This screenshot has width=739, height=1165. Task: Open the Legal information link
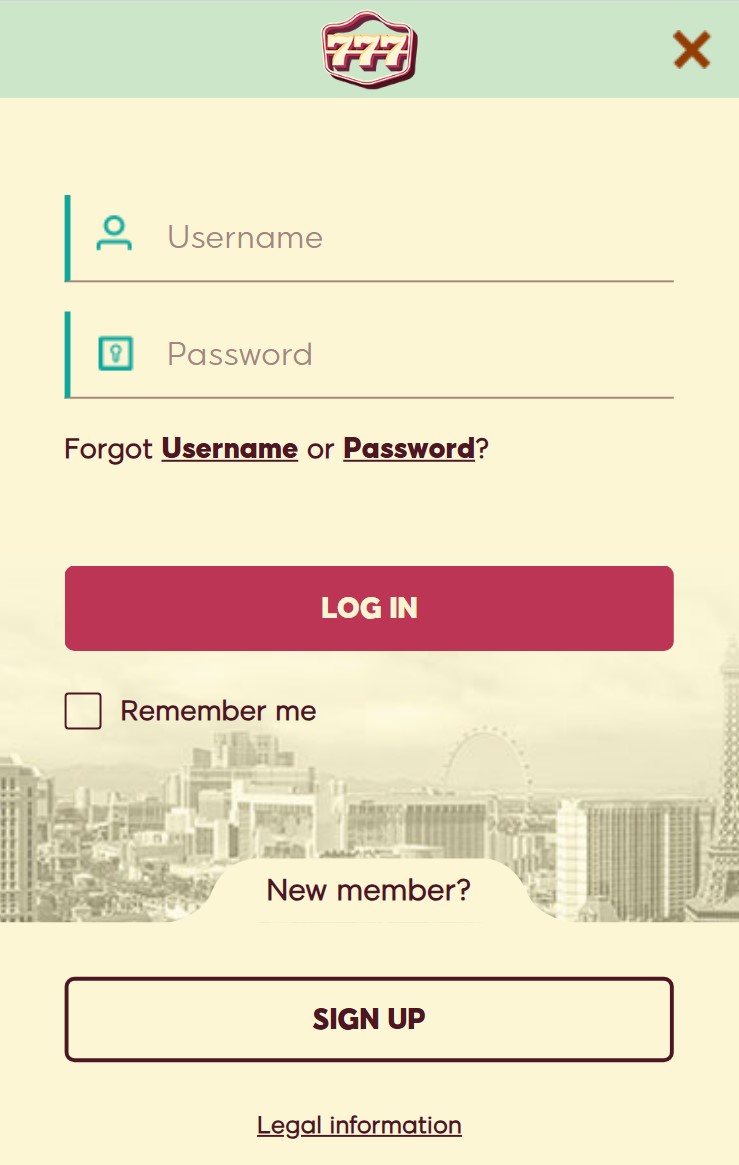[359, 1126]
